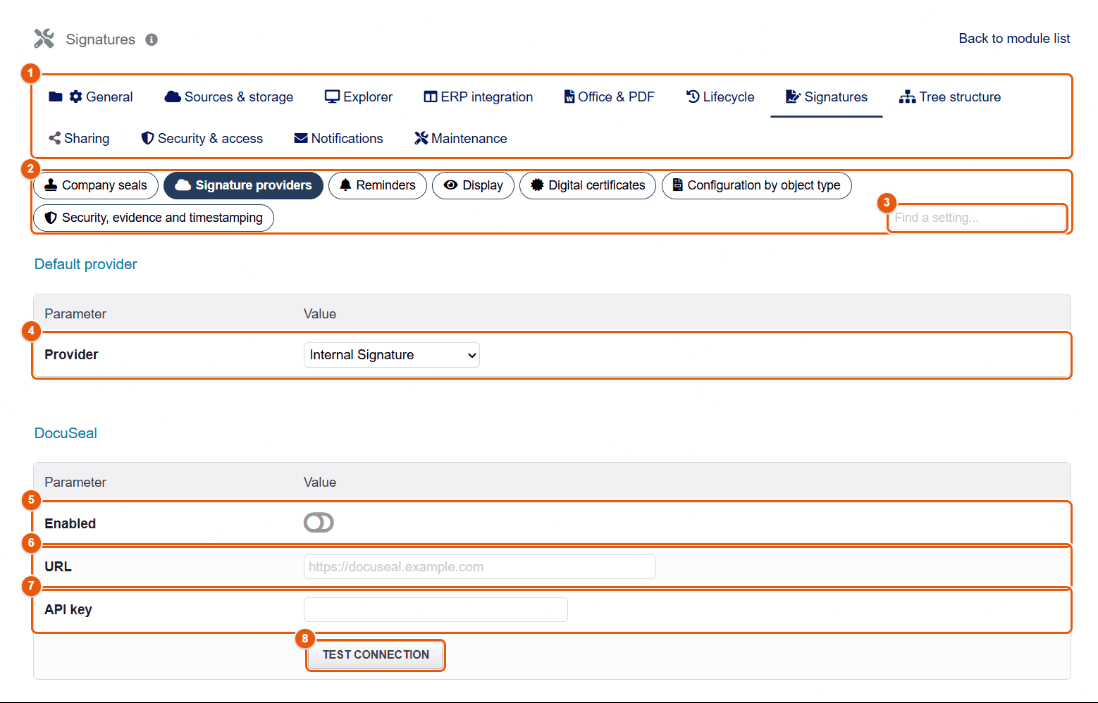1098x703 pixels.
Task: Switch to the Maintenance tab
Action: pyautogui.click(x=461, y=138)
